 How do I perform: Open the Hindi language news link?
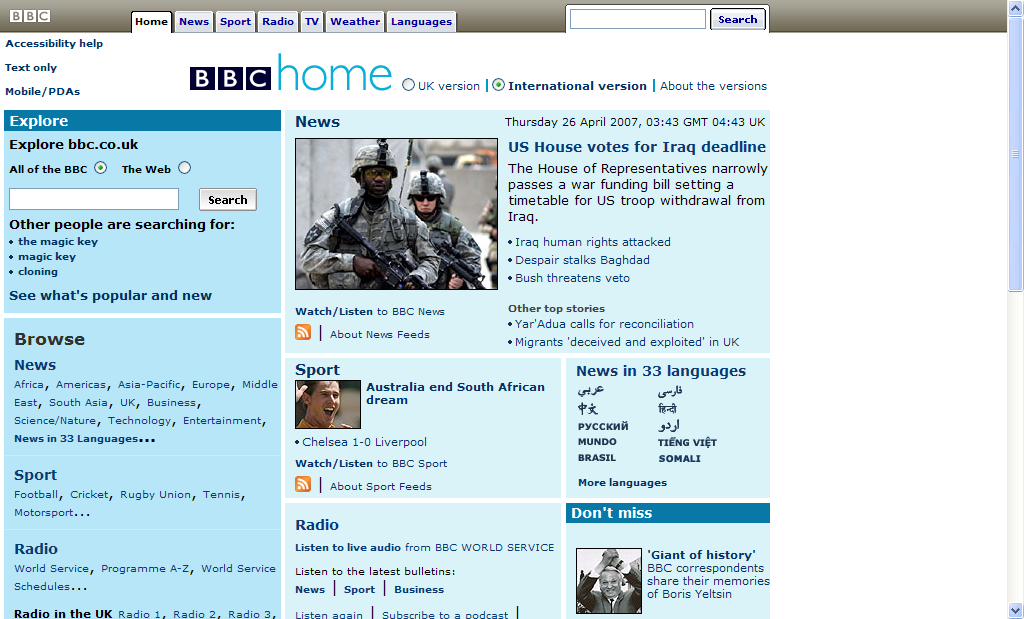(667, 409)
